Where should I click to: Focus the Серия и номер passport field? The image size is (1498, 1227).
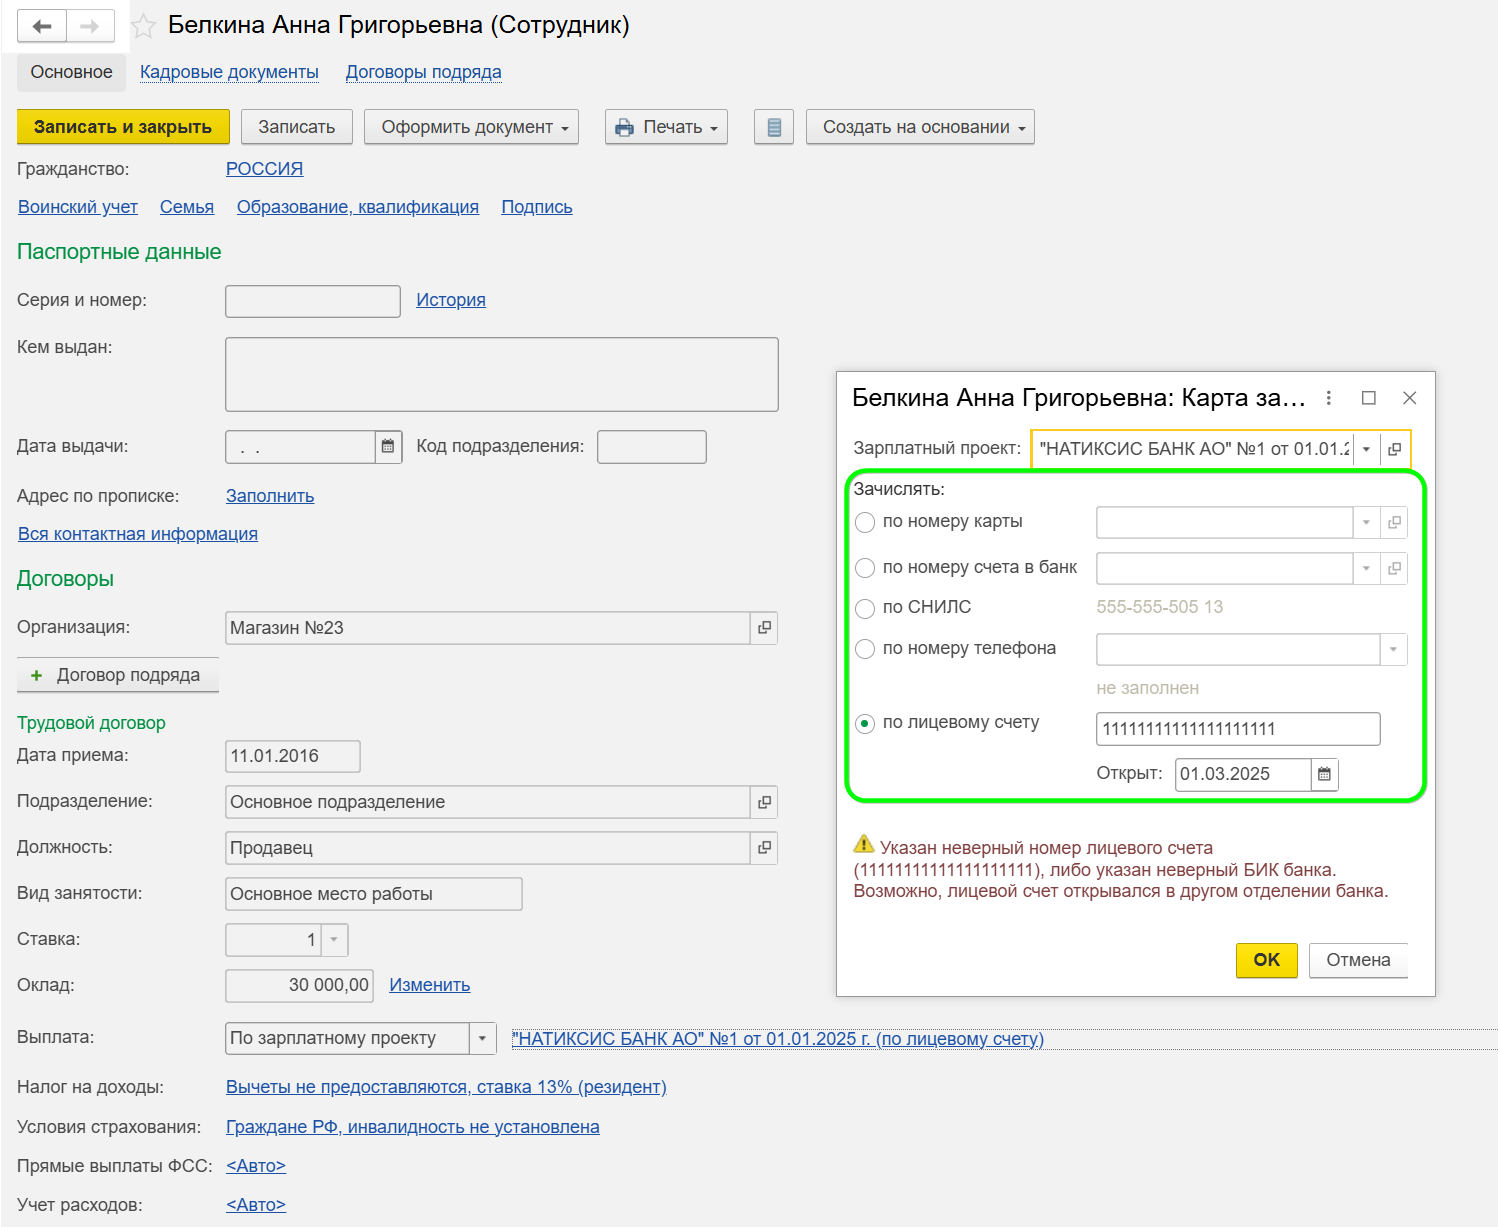[x=313, y=301]
